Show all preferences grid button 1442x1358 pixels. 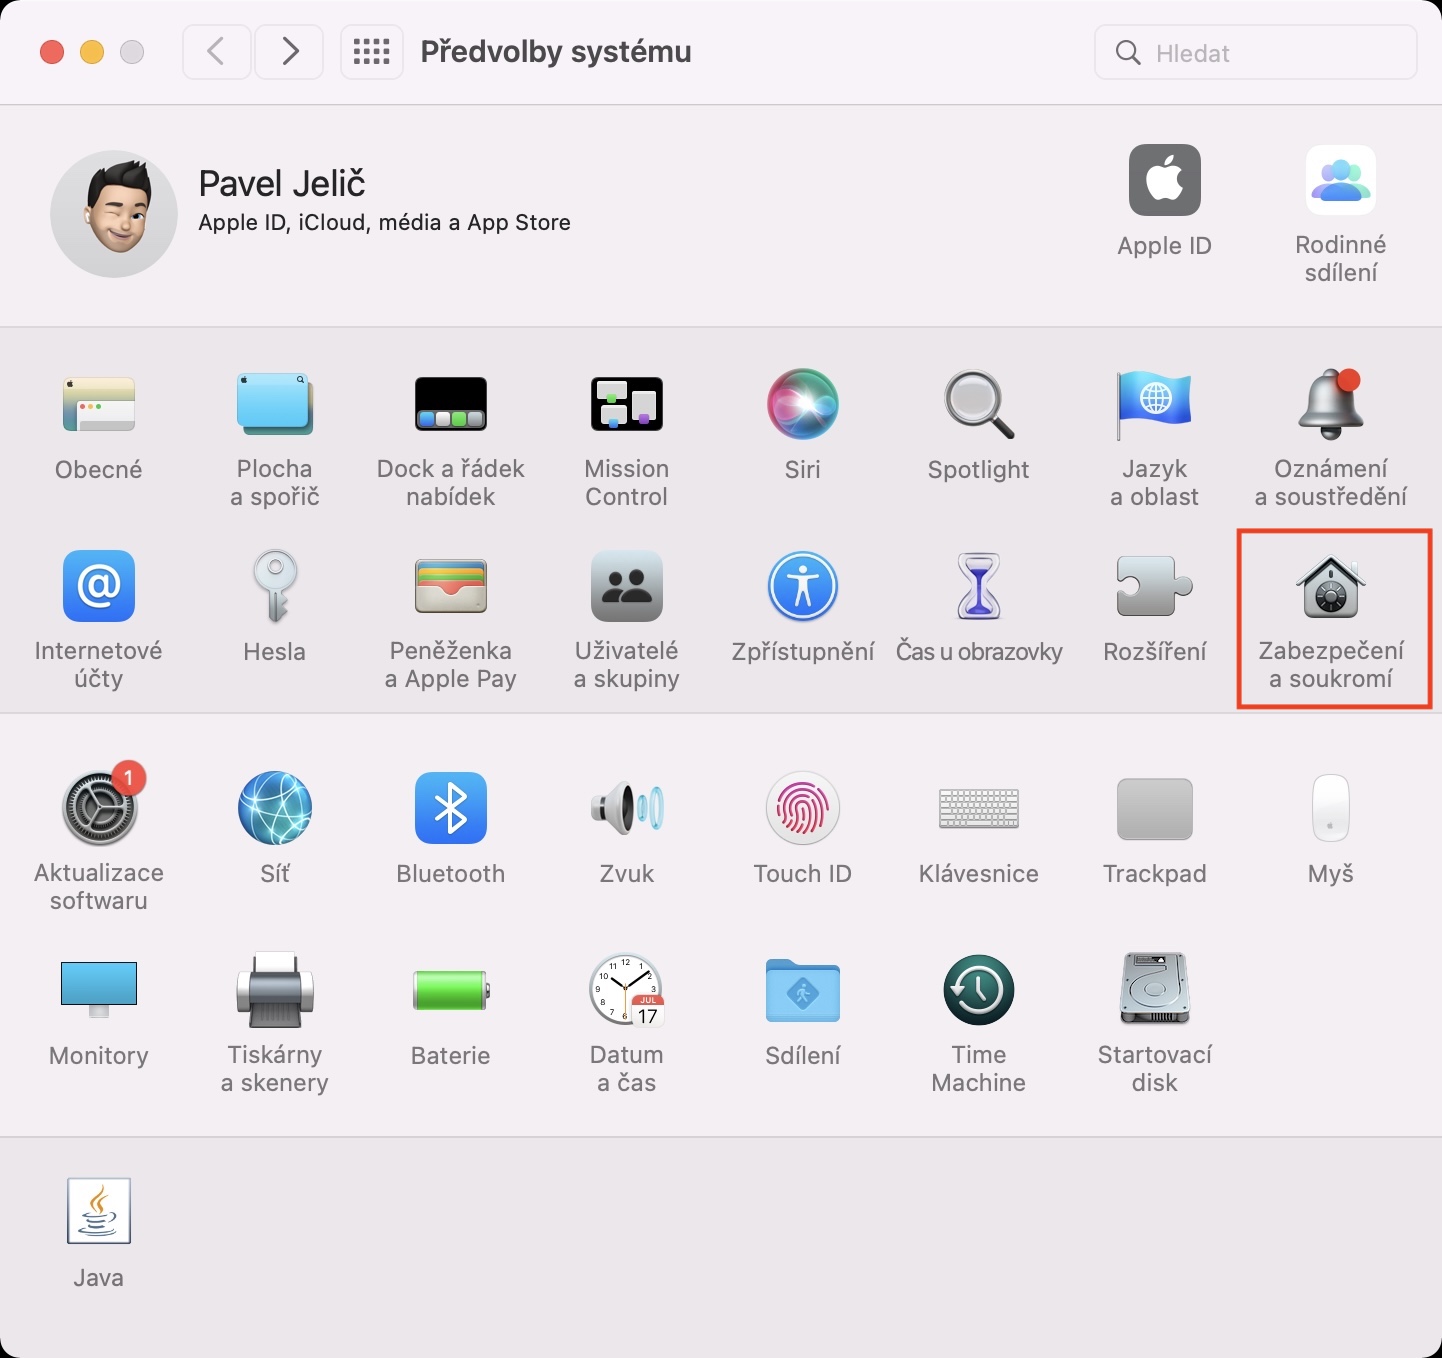click(372, 52)
